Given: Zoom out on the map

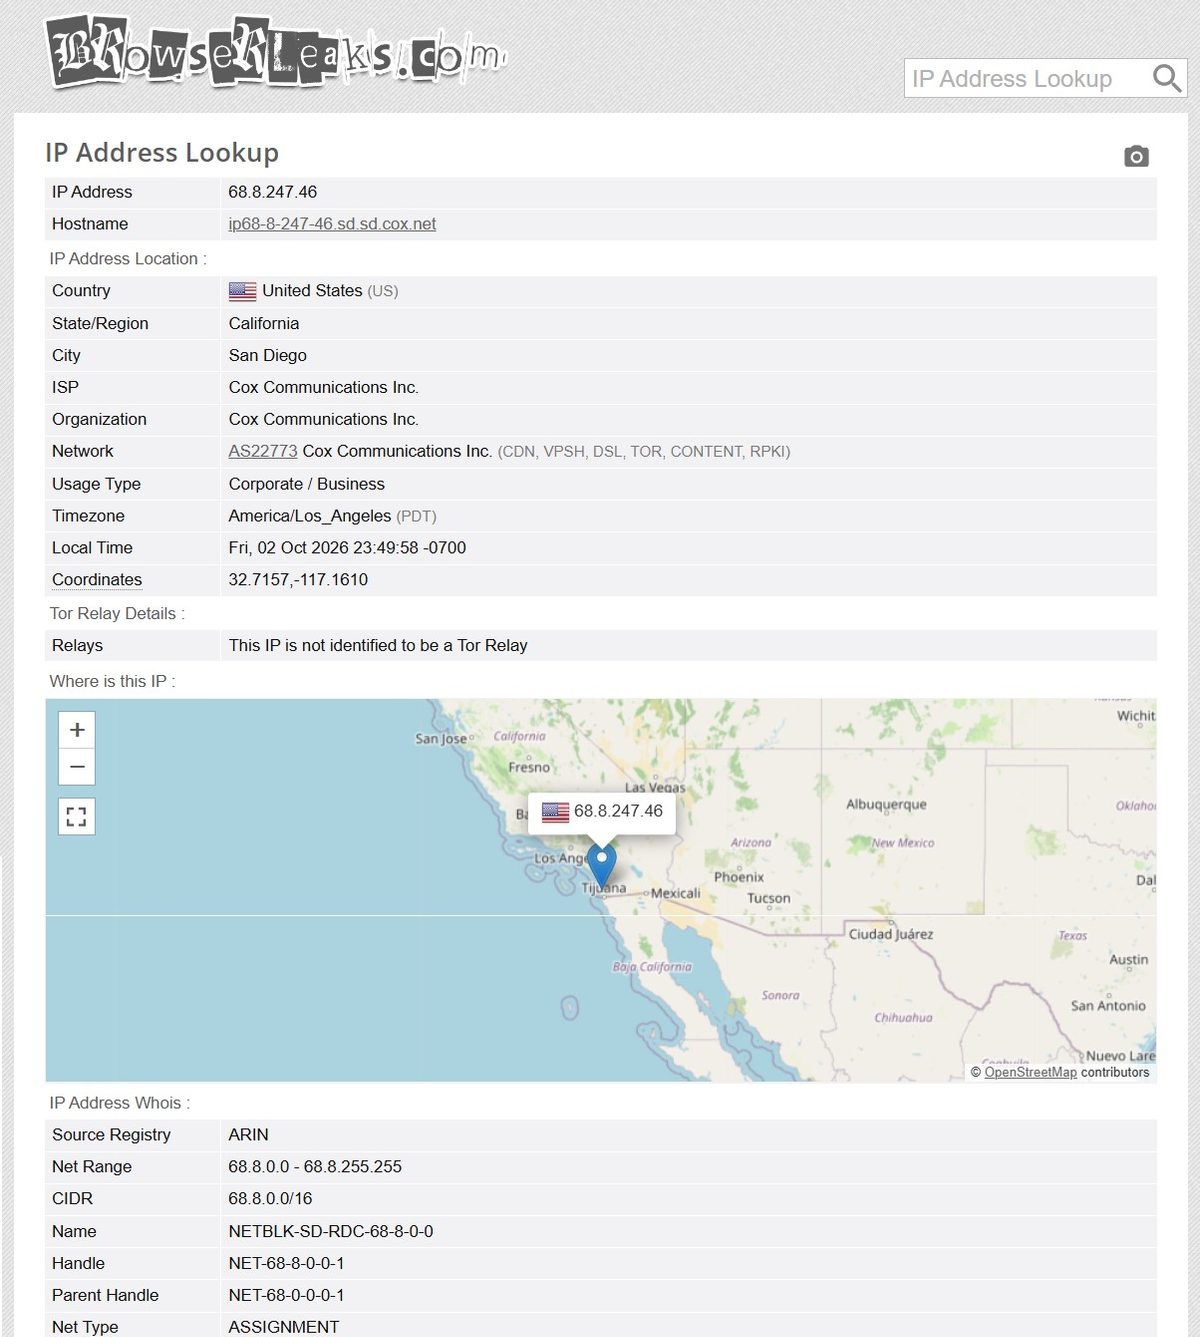Looking at the screenshot, I should pos(77,767).
